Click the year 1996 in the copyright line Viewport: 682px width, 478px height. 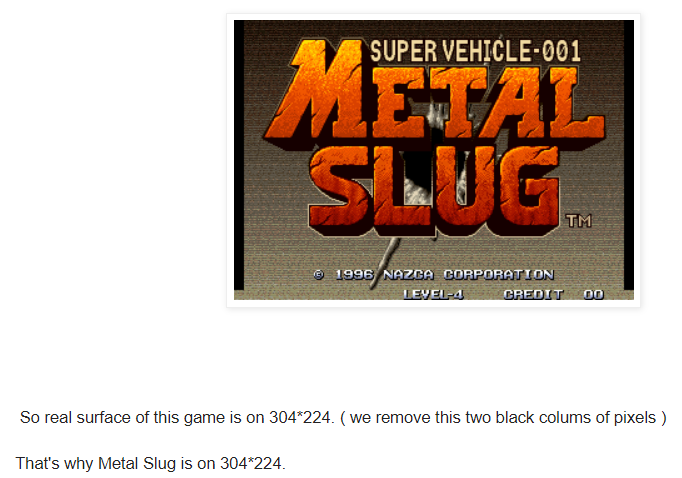click(354, 275)
